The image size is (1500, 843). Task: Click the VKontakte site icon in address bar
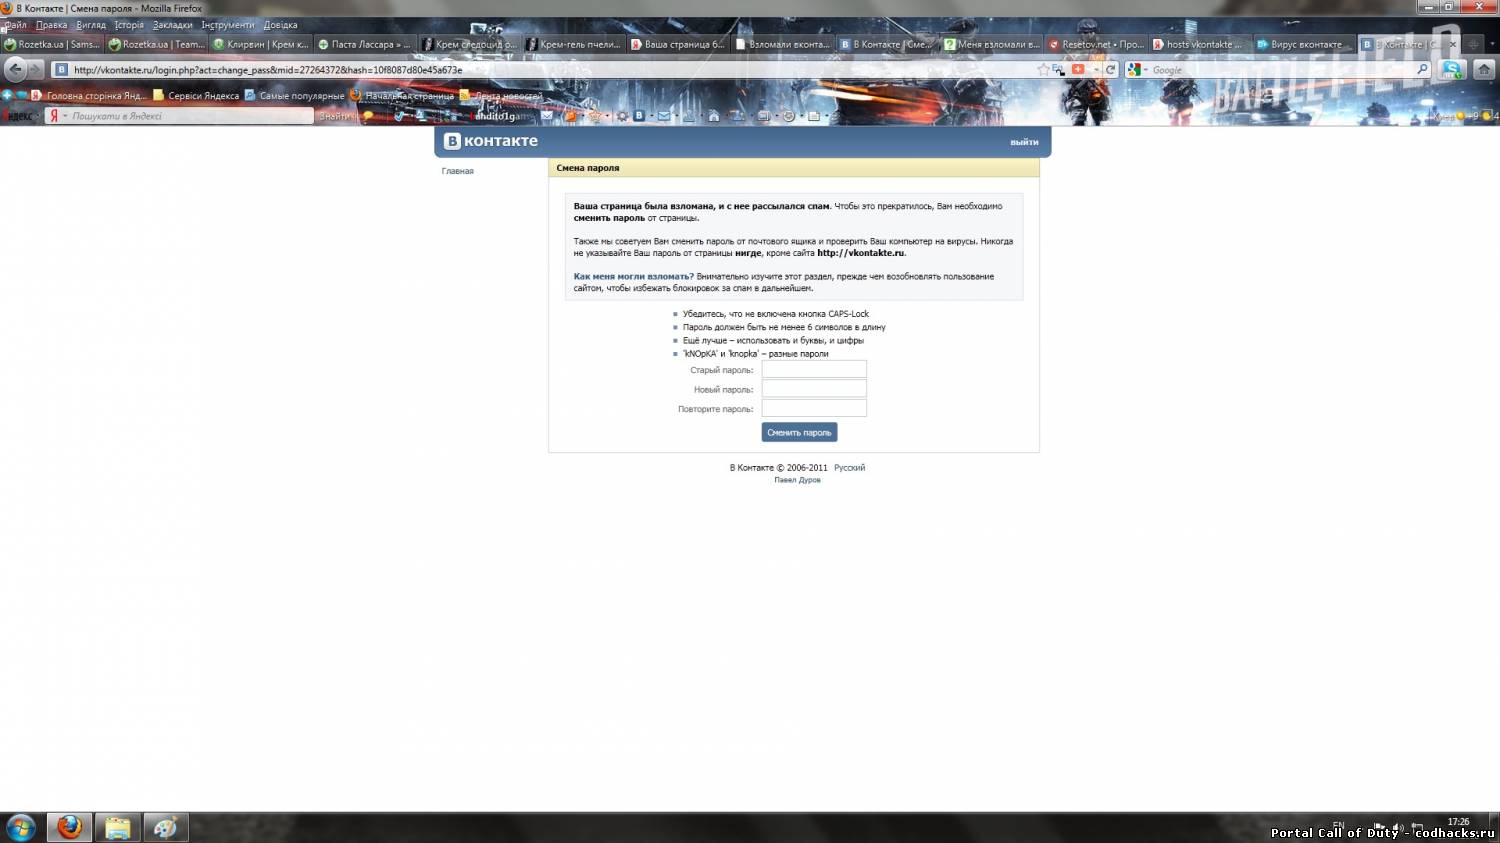coord(61,70)
